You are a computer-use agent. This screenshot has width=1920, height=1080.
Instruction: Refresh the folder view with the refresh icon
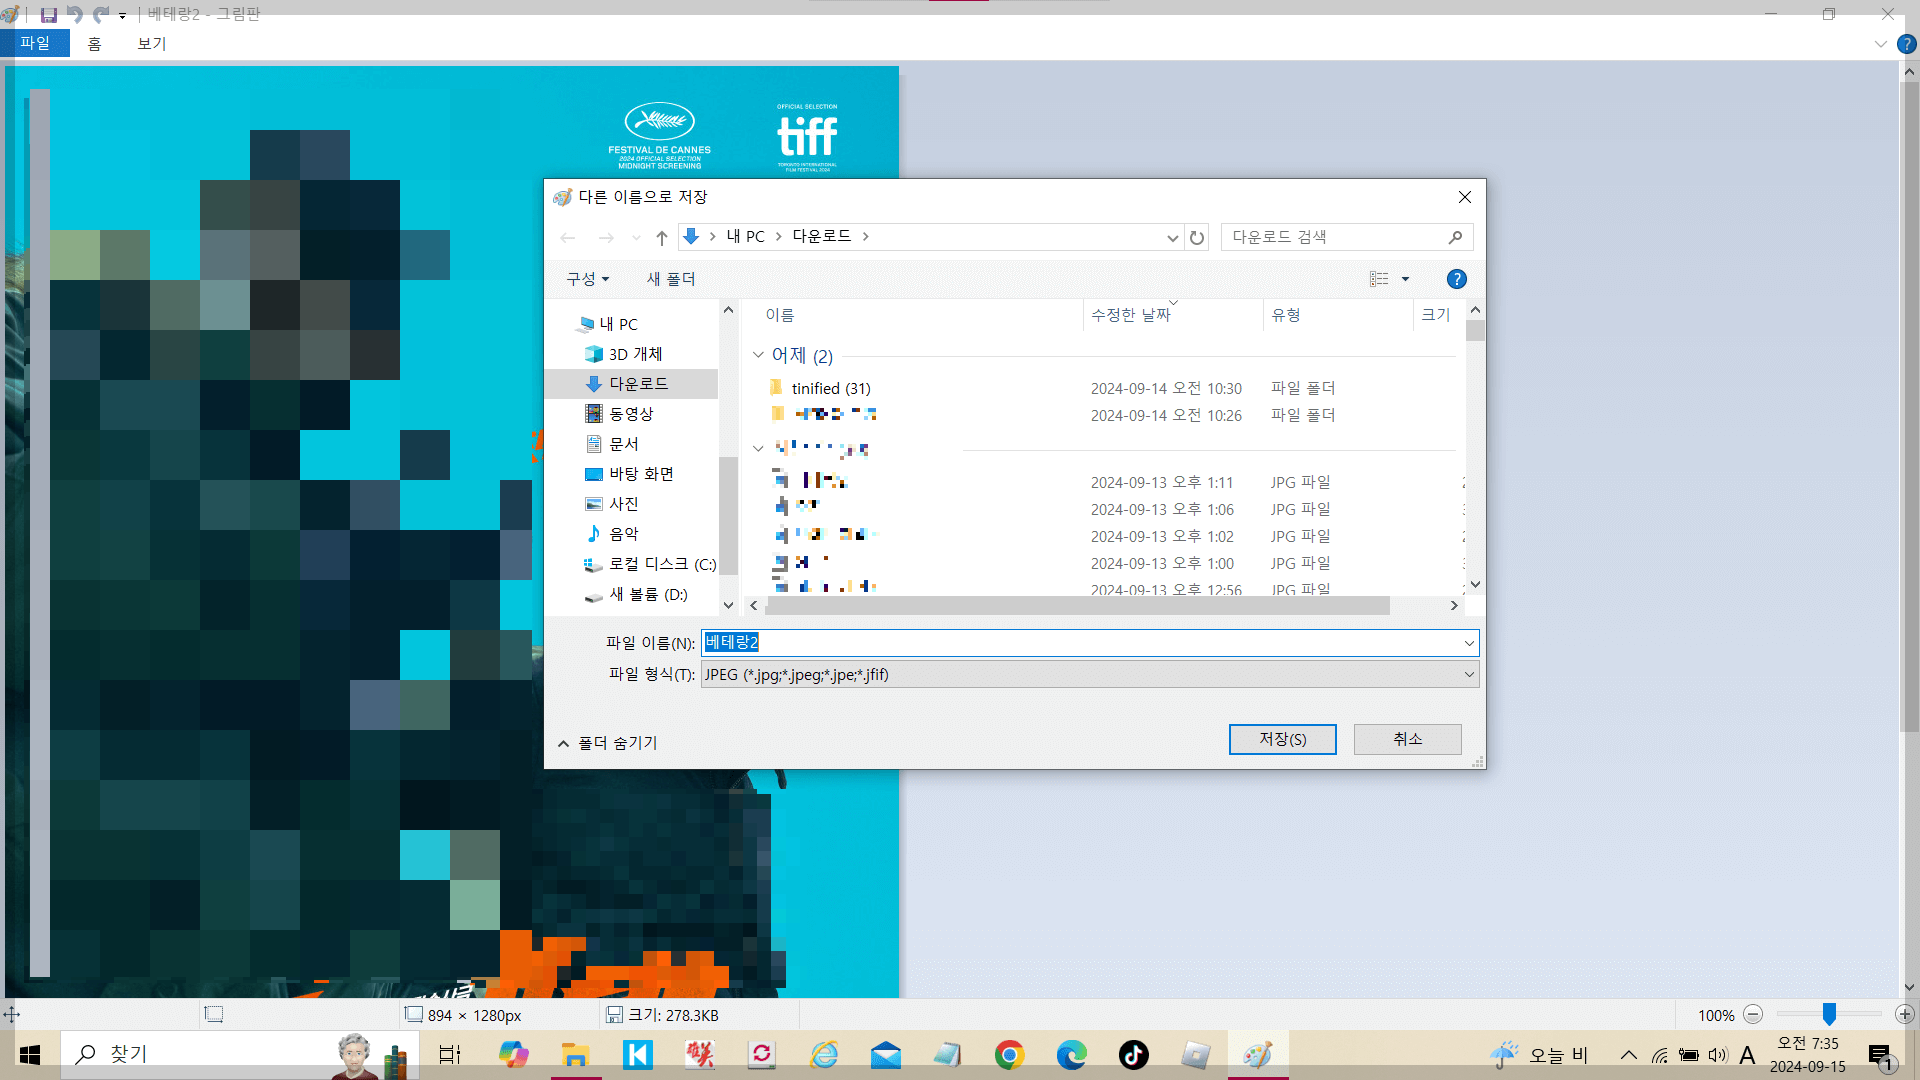(x=1197, y=237)
